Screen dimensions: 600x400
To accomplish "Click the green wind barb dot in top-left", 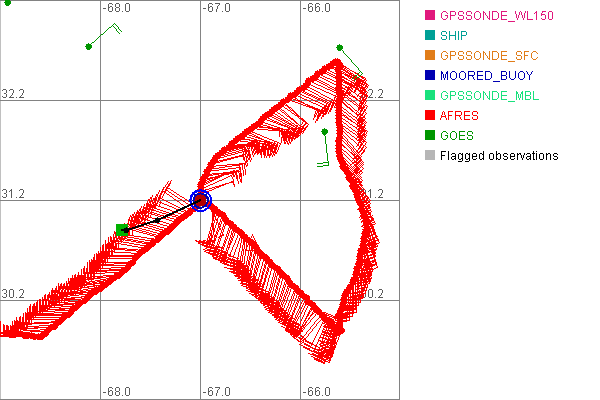I will pos(89,47).
